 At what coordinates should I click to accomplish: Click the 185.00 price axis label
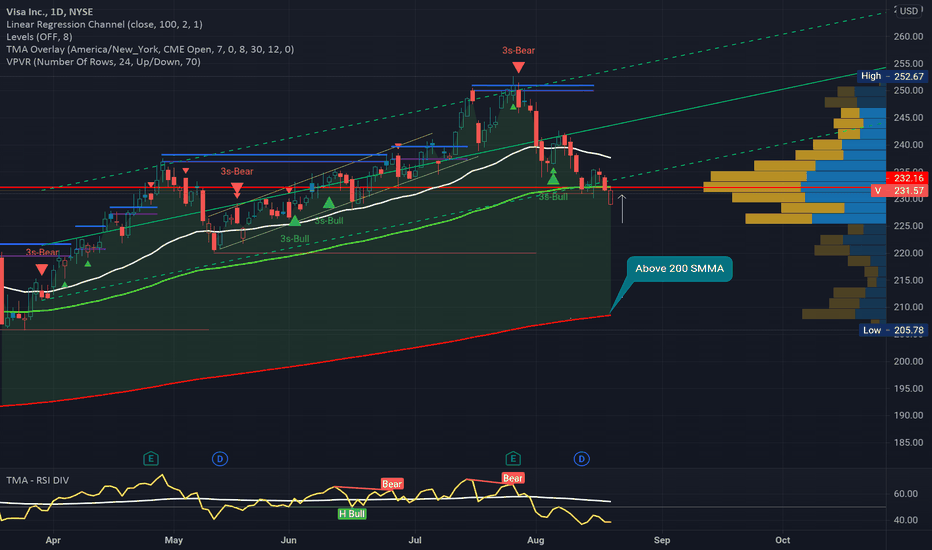pyautogui.click(x=908, y=442)
